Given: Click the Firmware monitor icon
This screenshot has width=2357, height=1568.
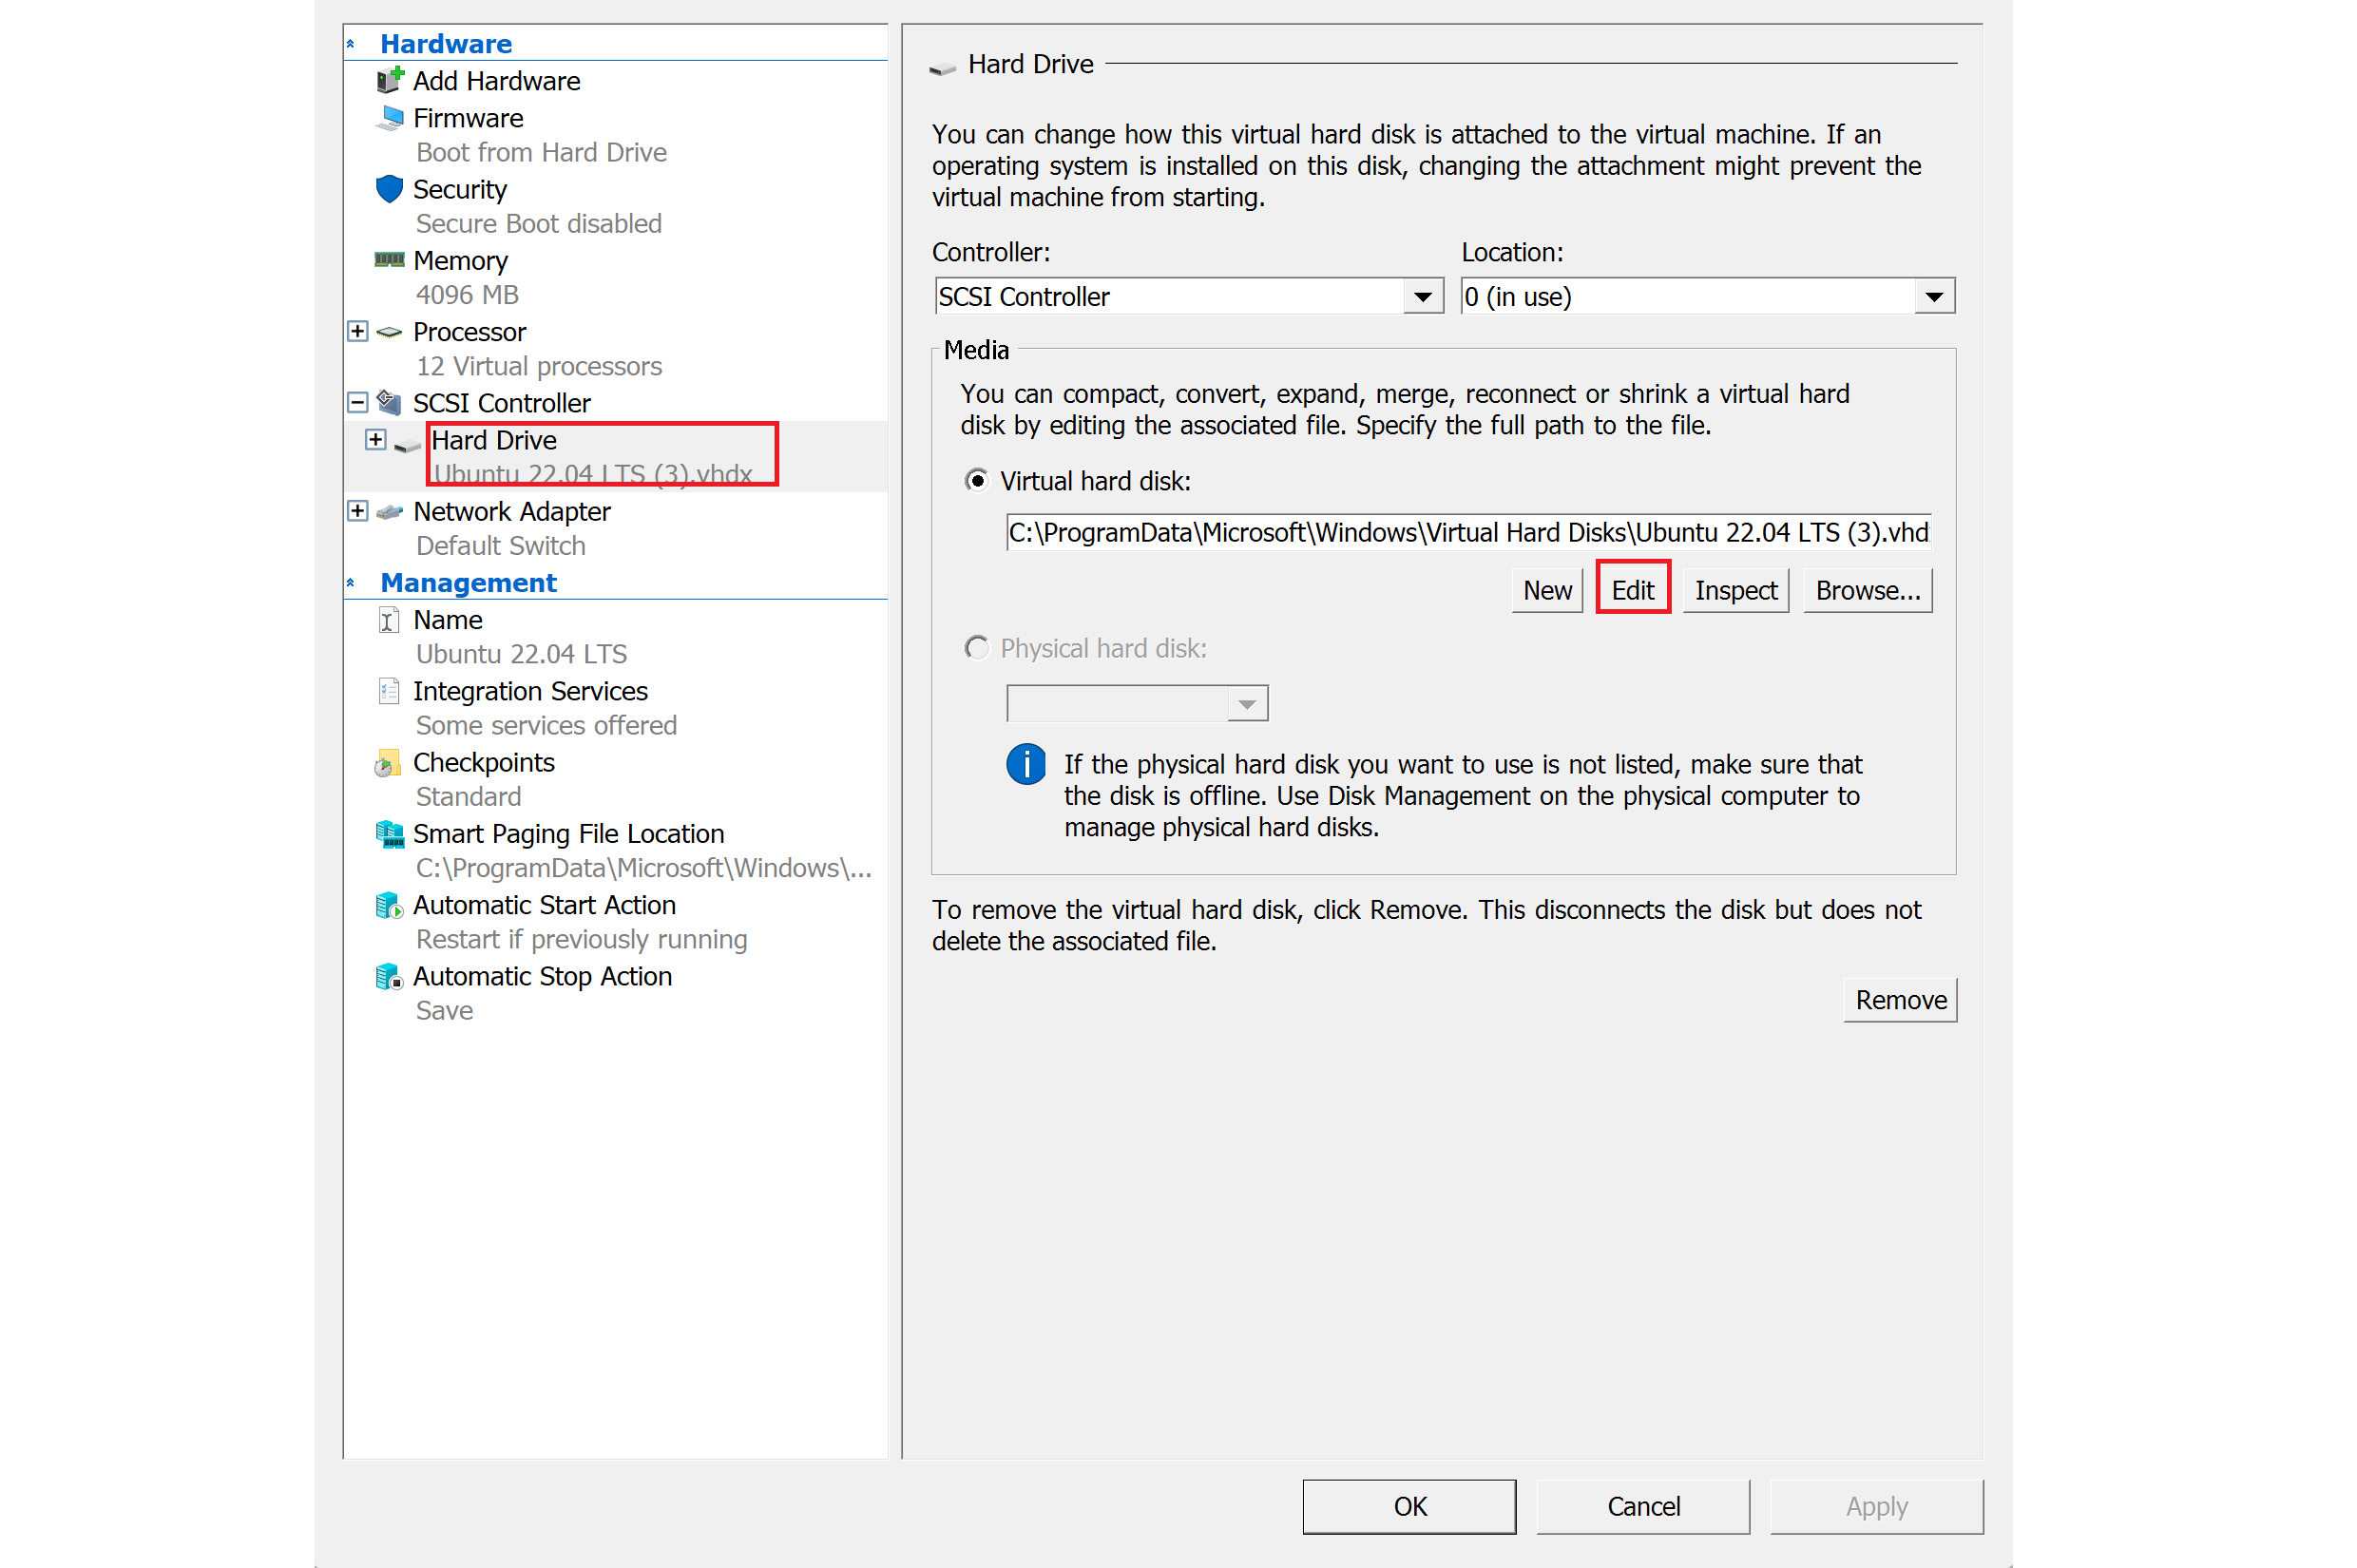Looking at the screenshot, I should (x=389, y=118).
